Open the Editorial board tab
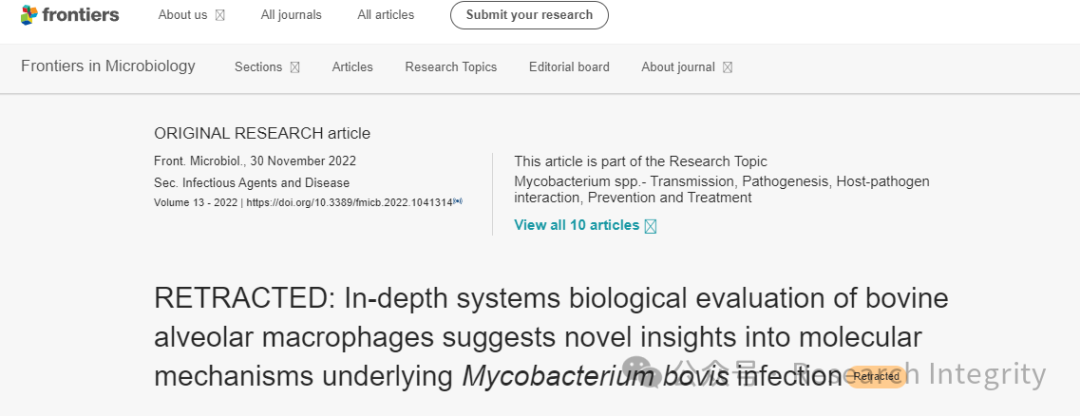This screenshot has width=1080, height=416. (x=569, y=67)
